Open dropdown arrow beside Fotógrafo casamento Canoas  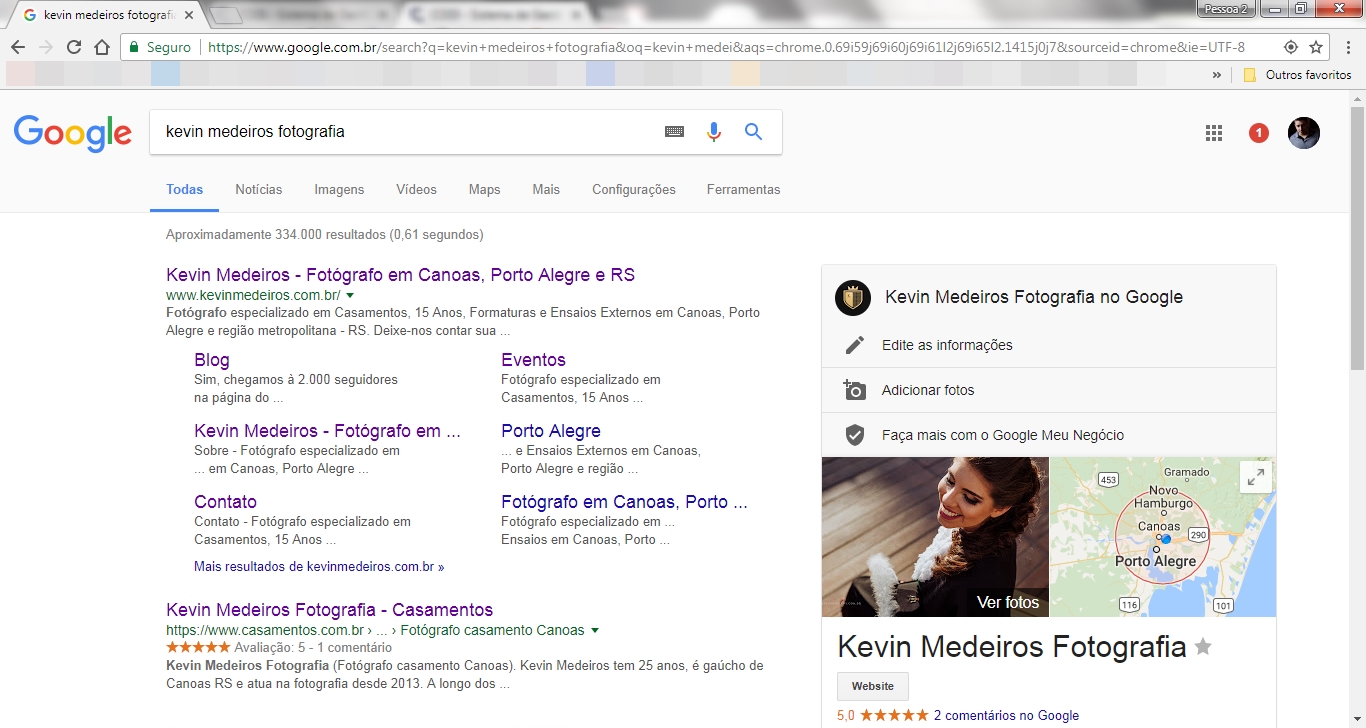(595, 631)
